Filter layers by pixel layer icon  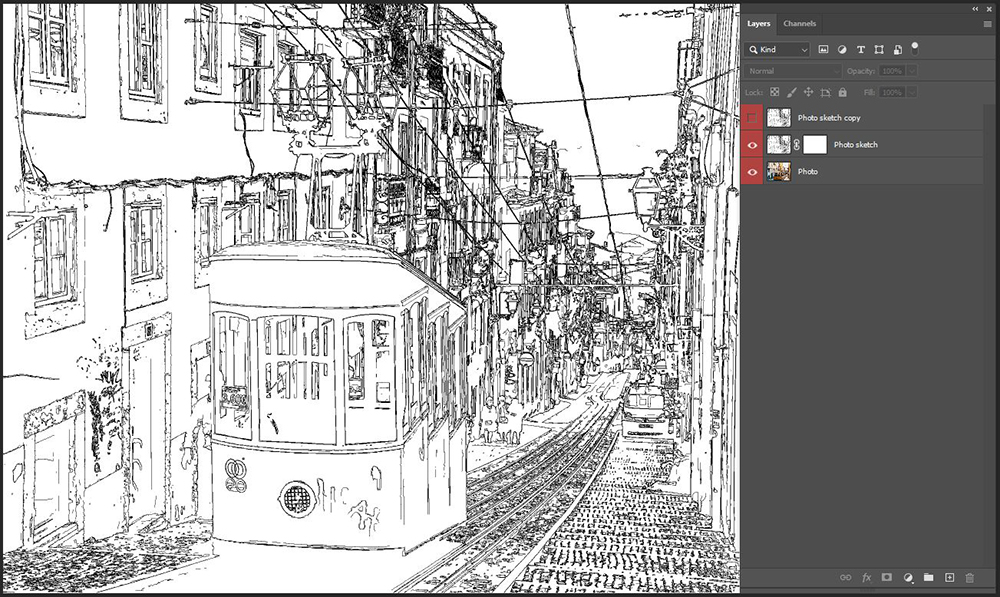pos(823,49)
